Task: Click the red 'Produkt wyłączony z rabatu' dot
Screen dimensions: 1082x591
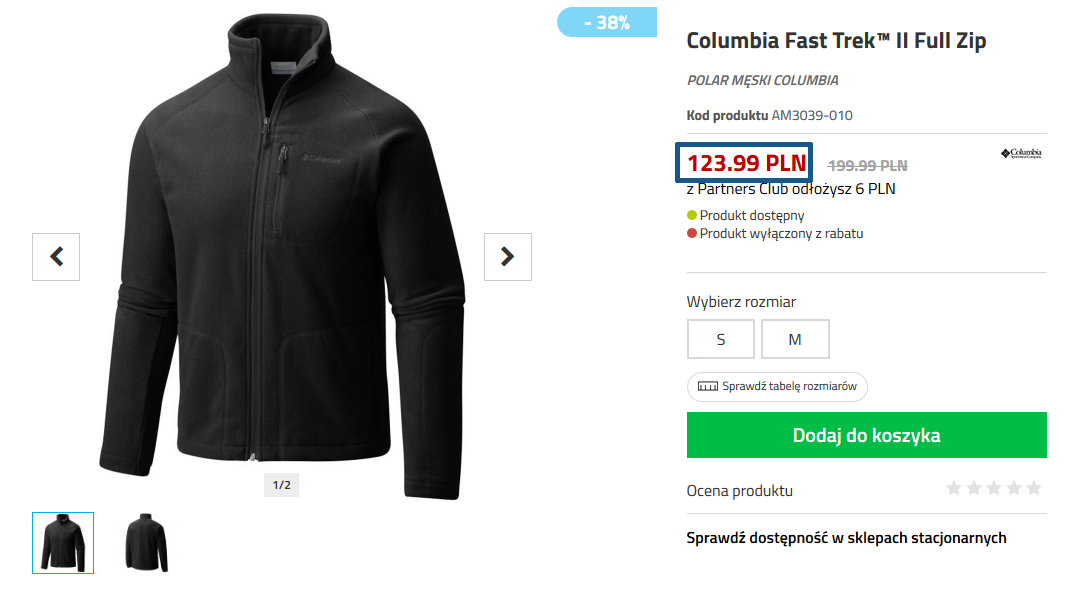Action: click(692, 234)
